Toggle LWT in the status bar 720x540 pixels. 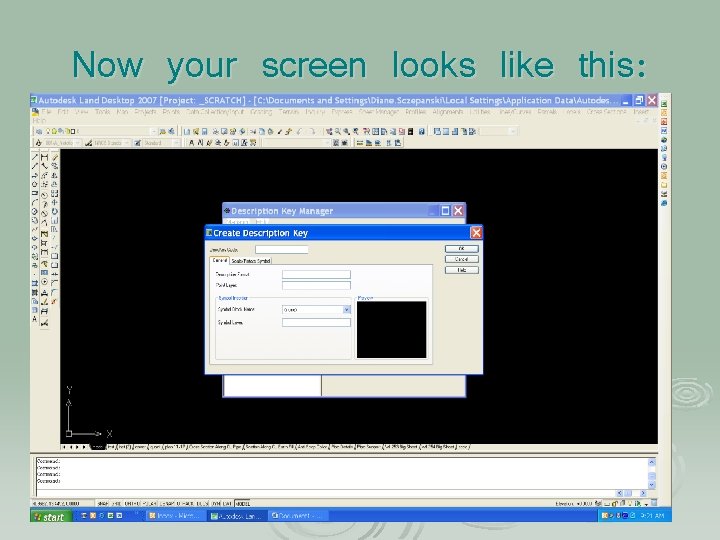tap(227, 503)
